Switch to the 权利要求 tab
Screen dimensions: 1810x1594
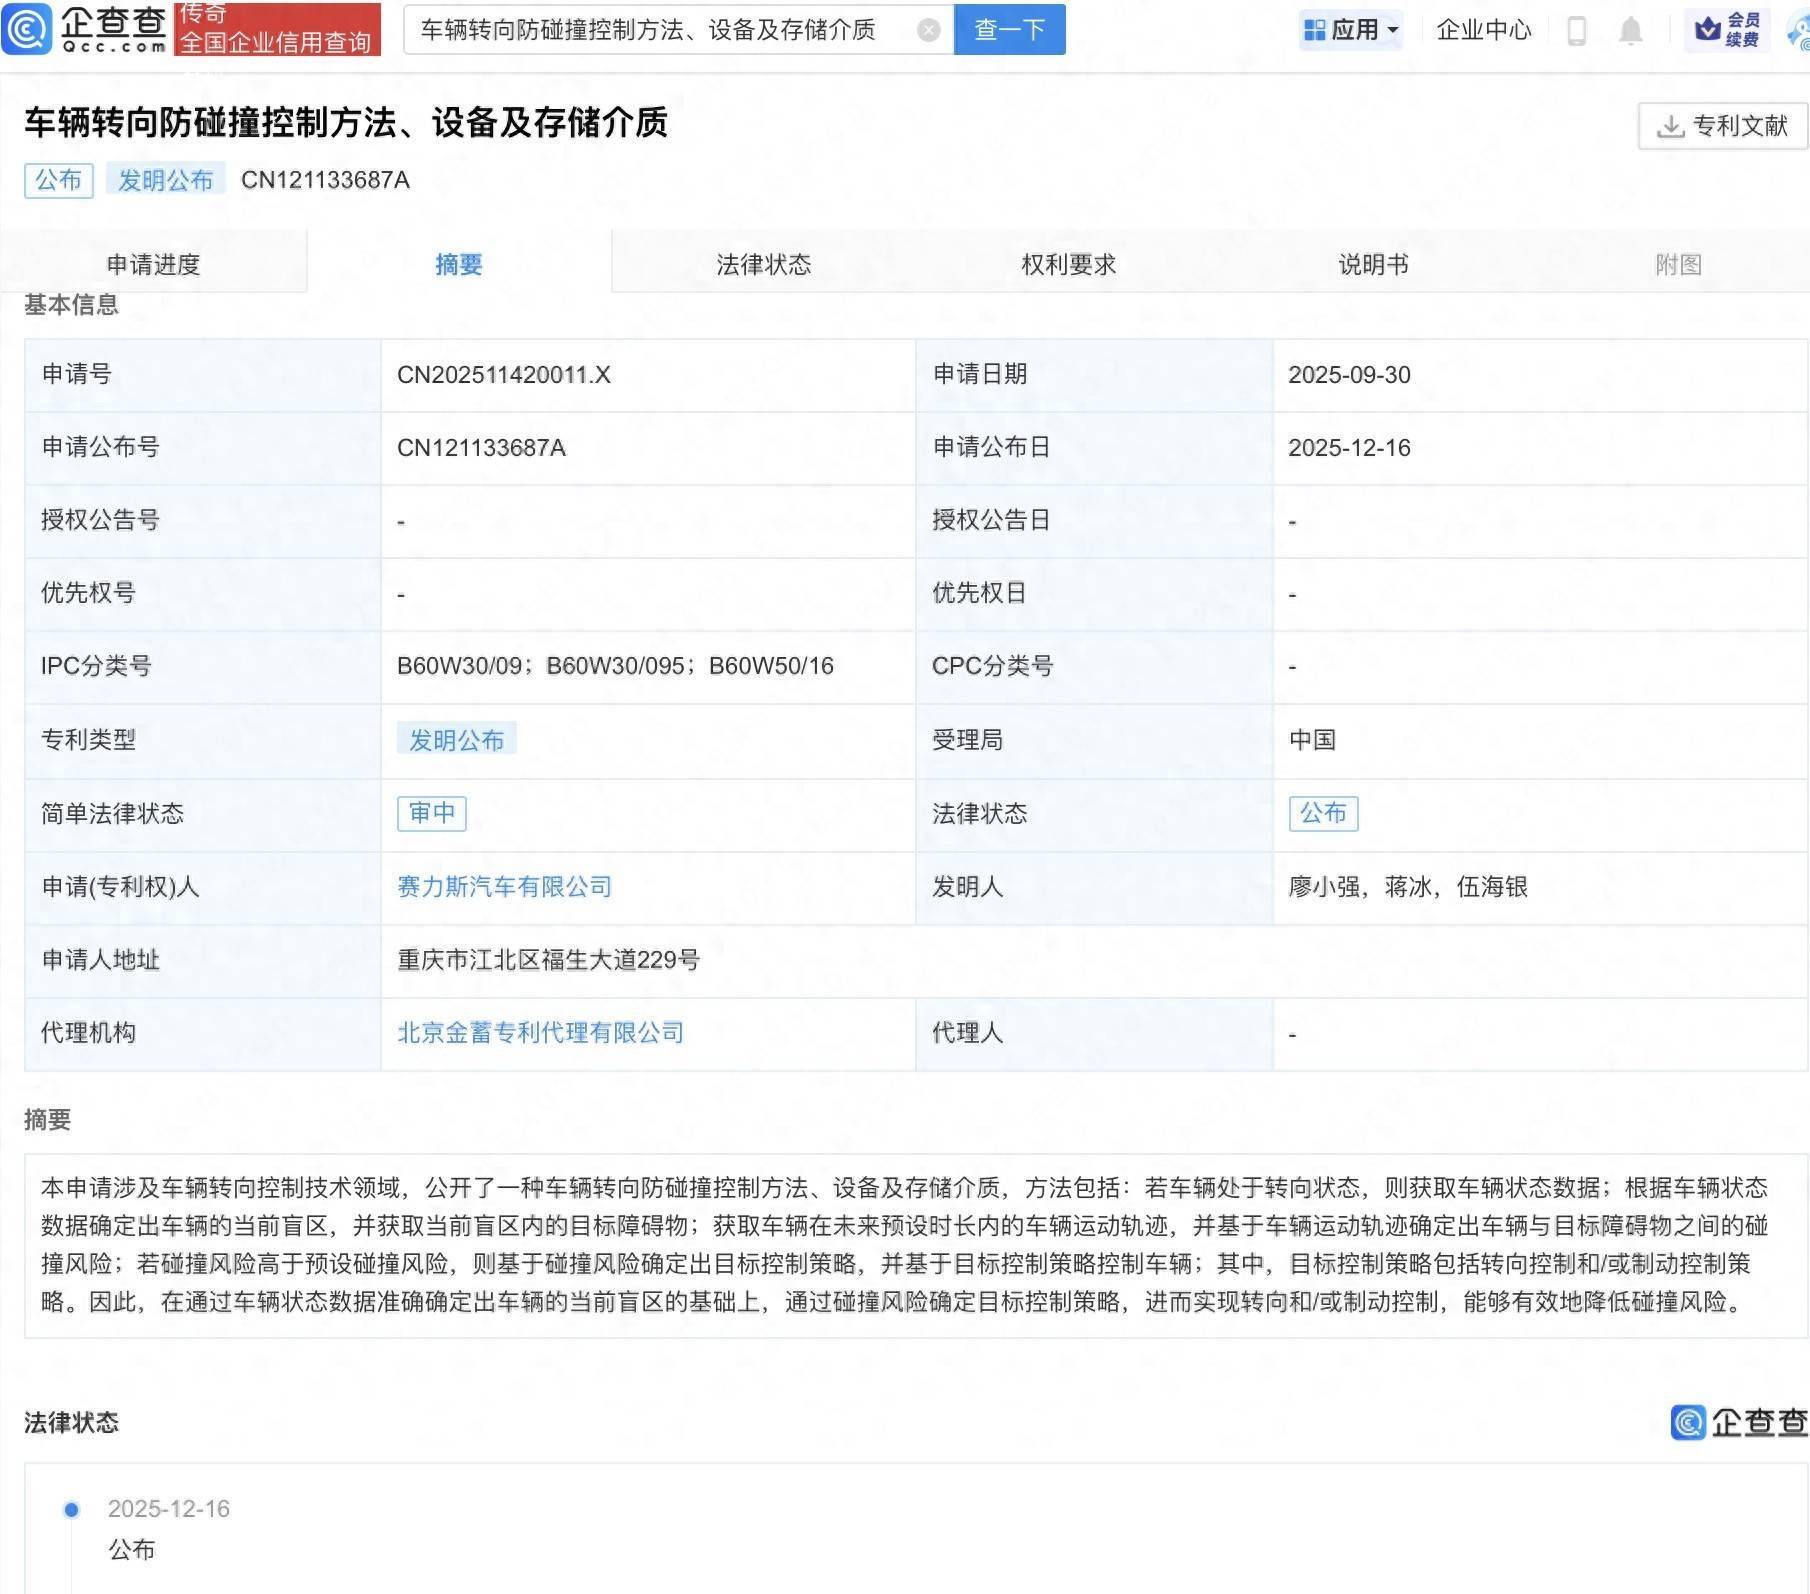pos(1067,263)
